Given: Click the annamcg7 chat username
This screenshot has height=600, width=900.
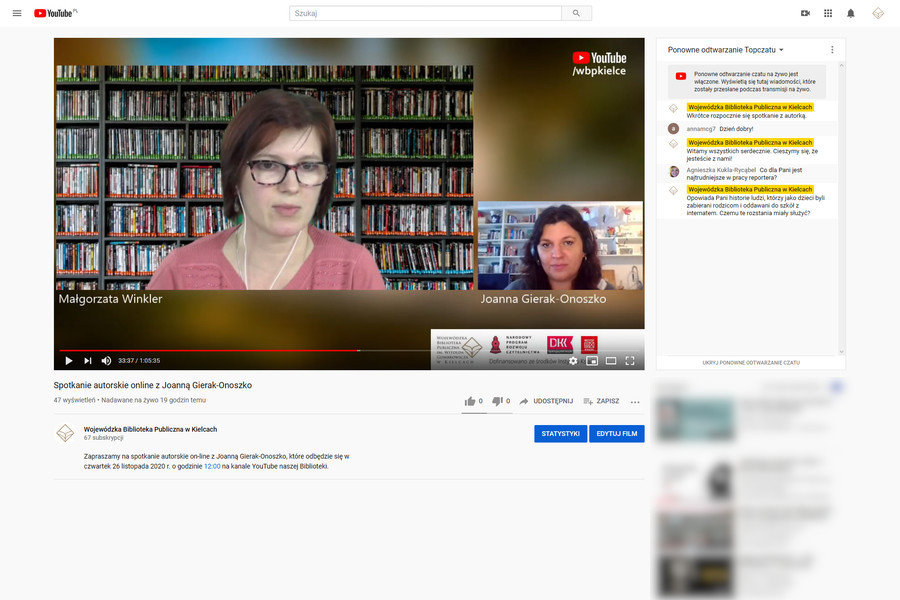Looking at the screenshot, I should (701, 129).
